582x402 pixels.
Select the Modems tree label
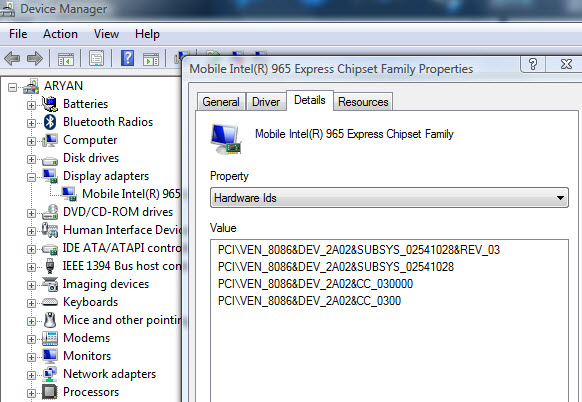coord(86,338)
